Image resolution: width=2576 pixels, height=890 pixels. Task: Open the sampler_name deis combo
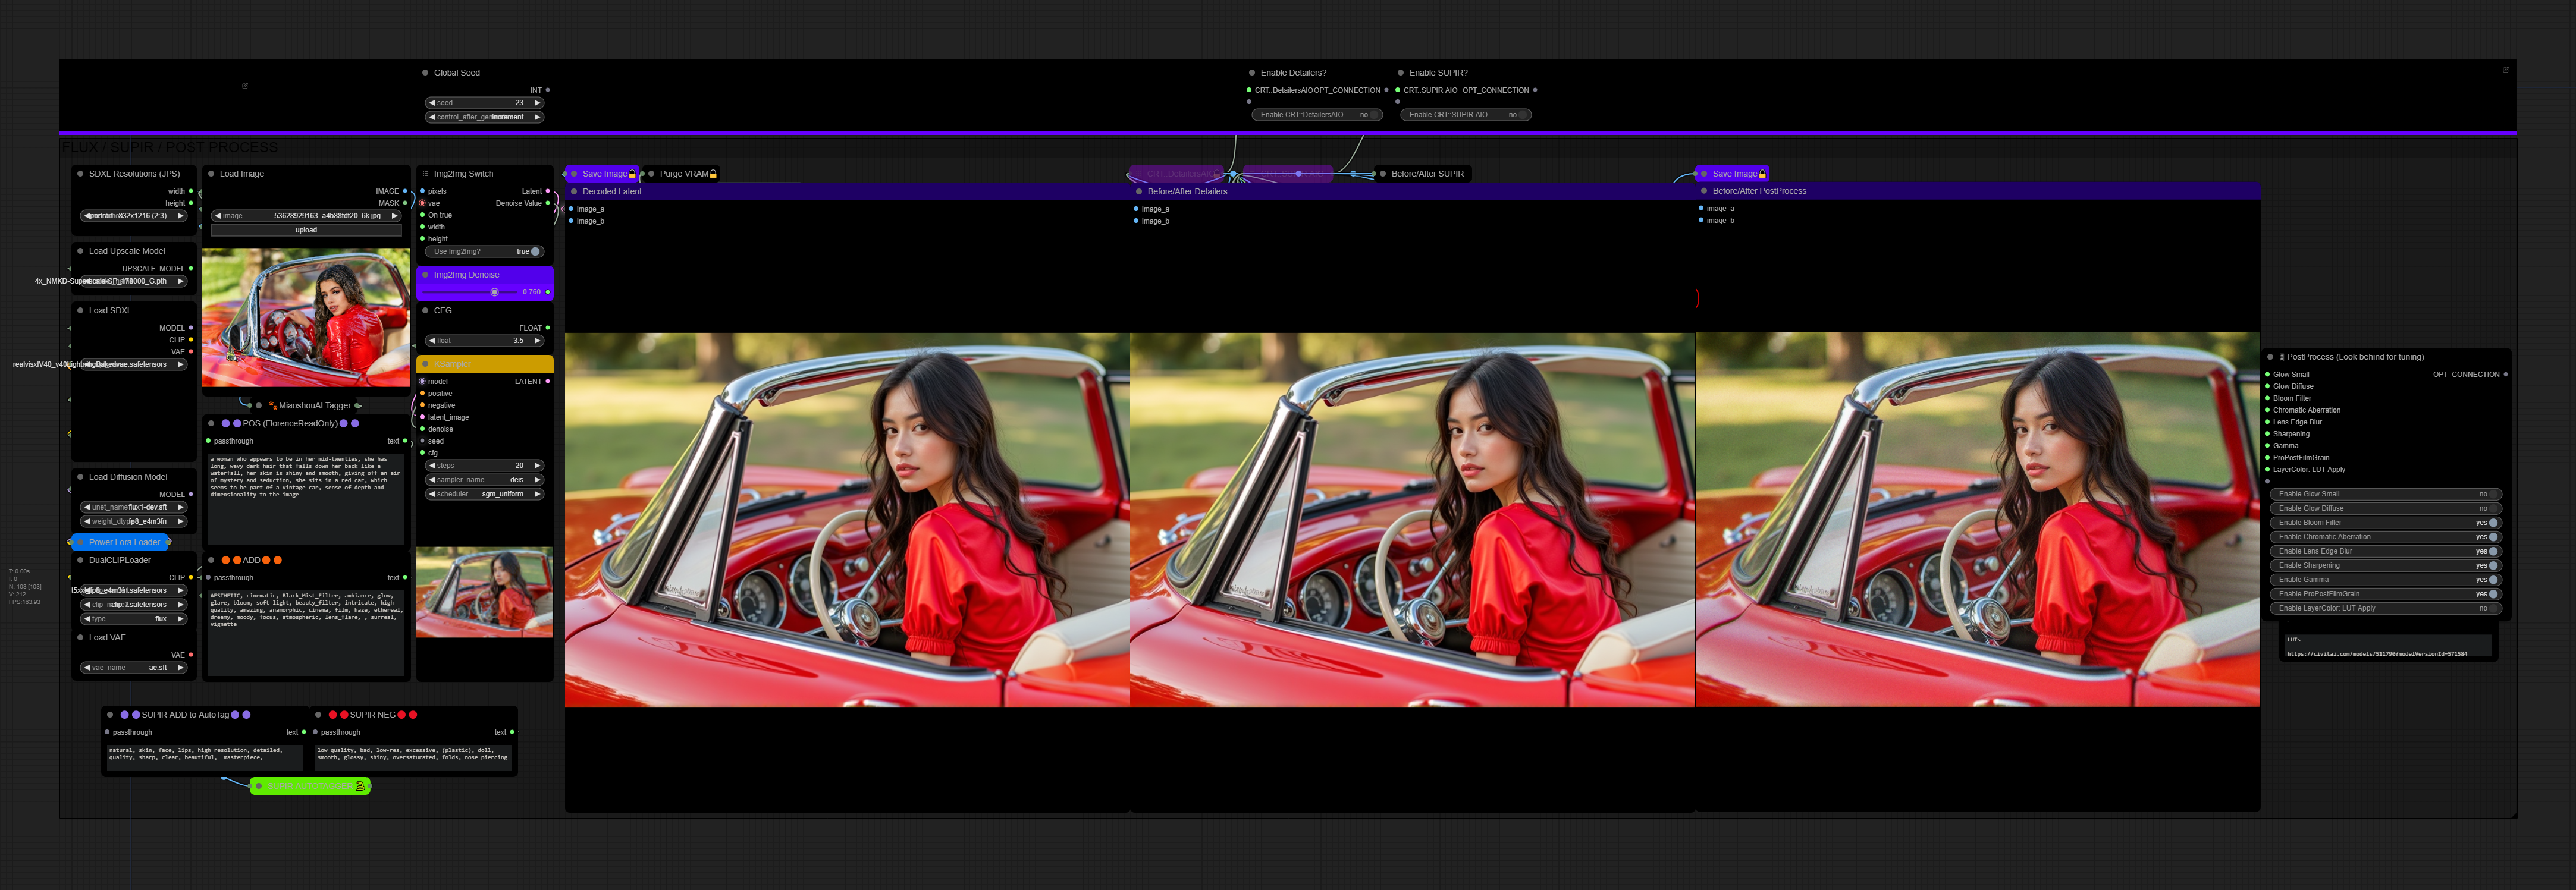click(x=485, y=480)
